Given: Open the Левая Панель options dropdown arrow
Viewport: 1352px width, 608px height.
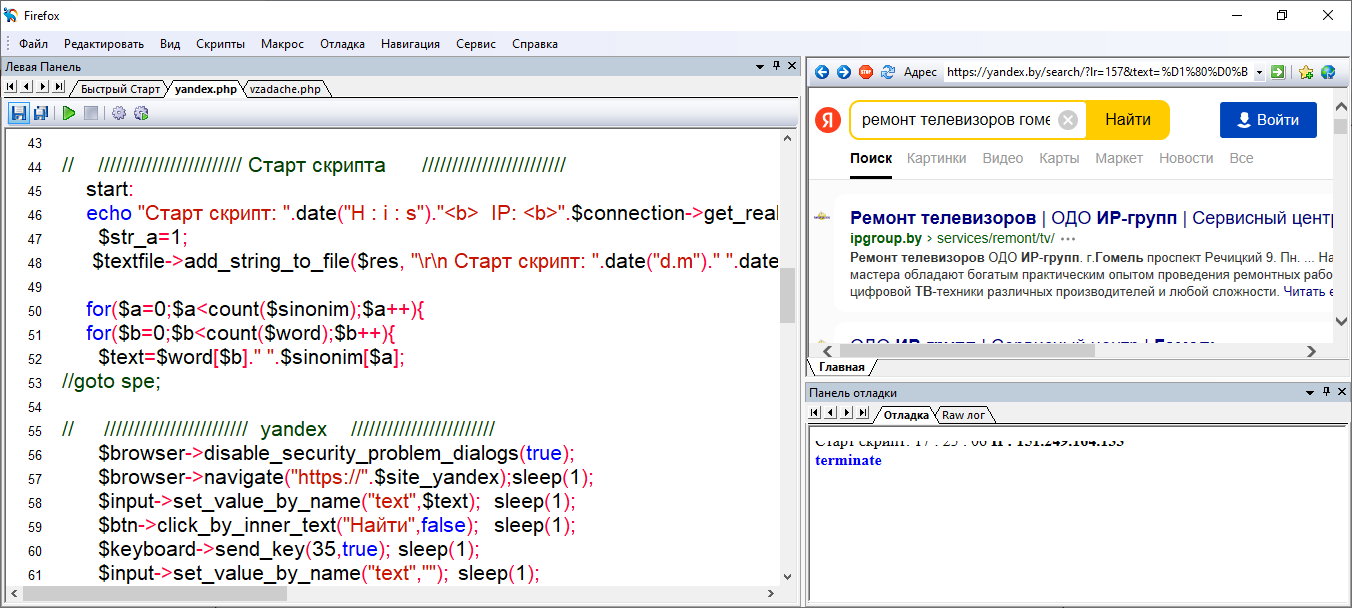Looking at the screenshot, I should click(x=760, y=66).
